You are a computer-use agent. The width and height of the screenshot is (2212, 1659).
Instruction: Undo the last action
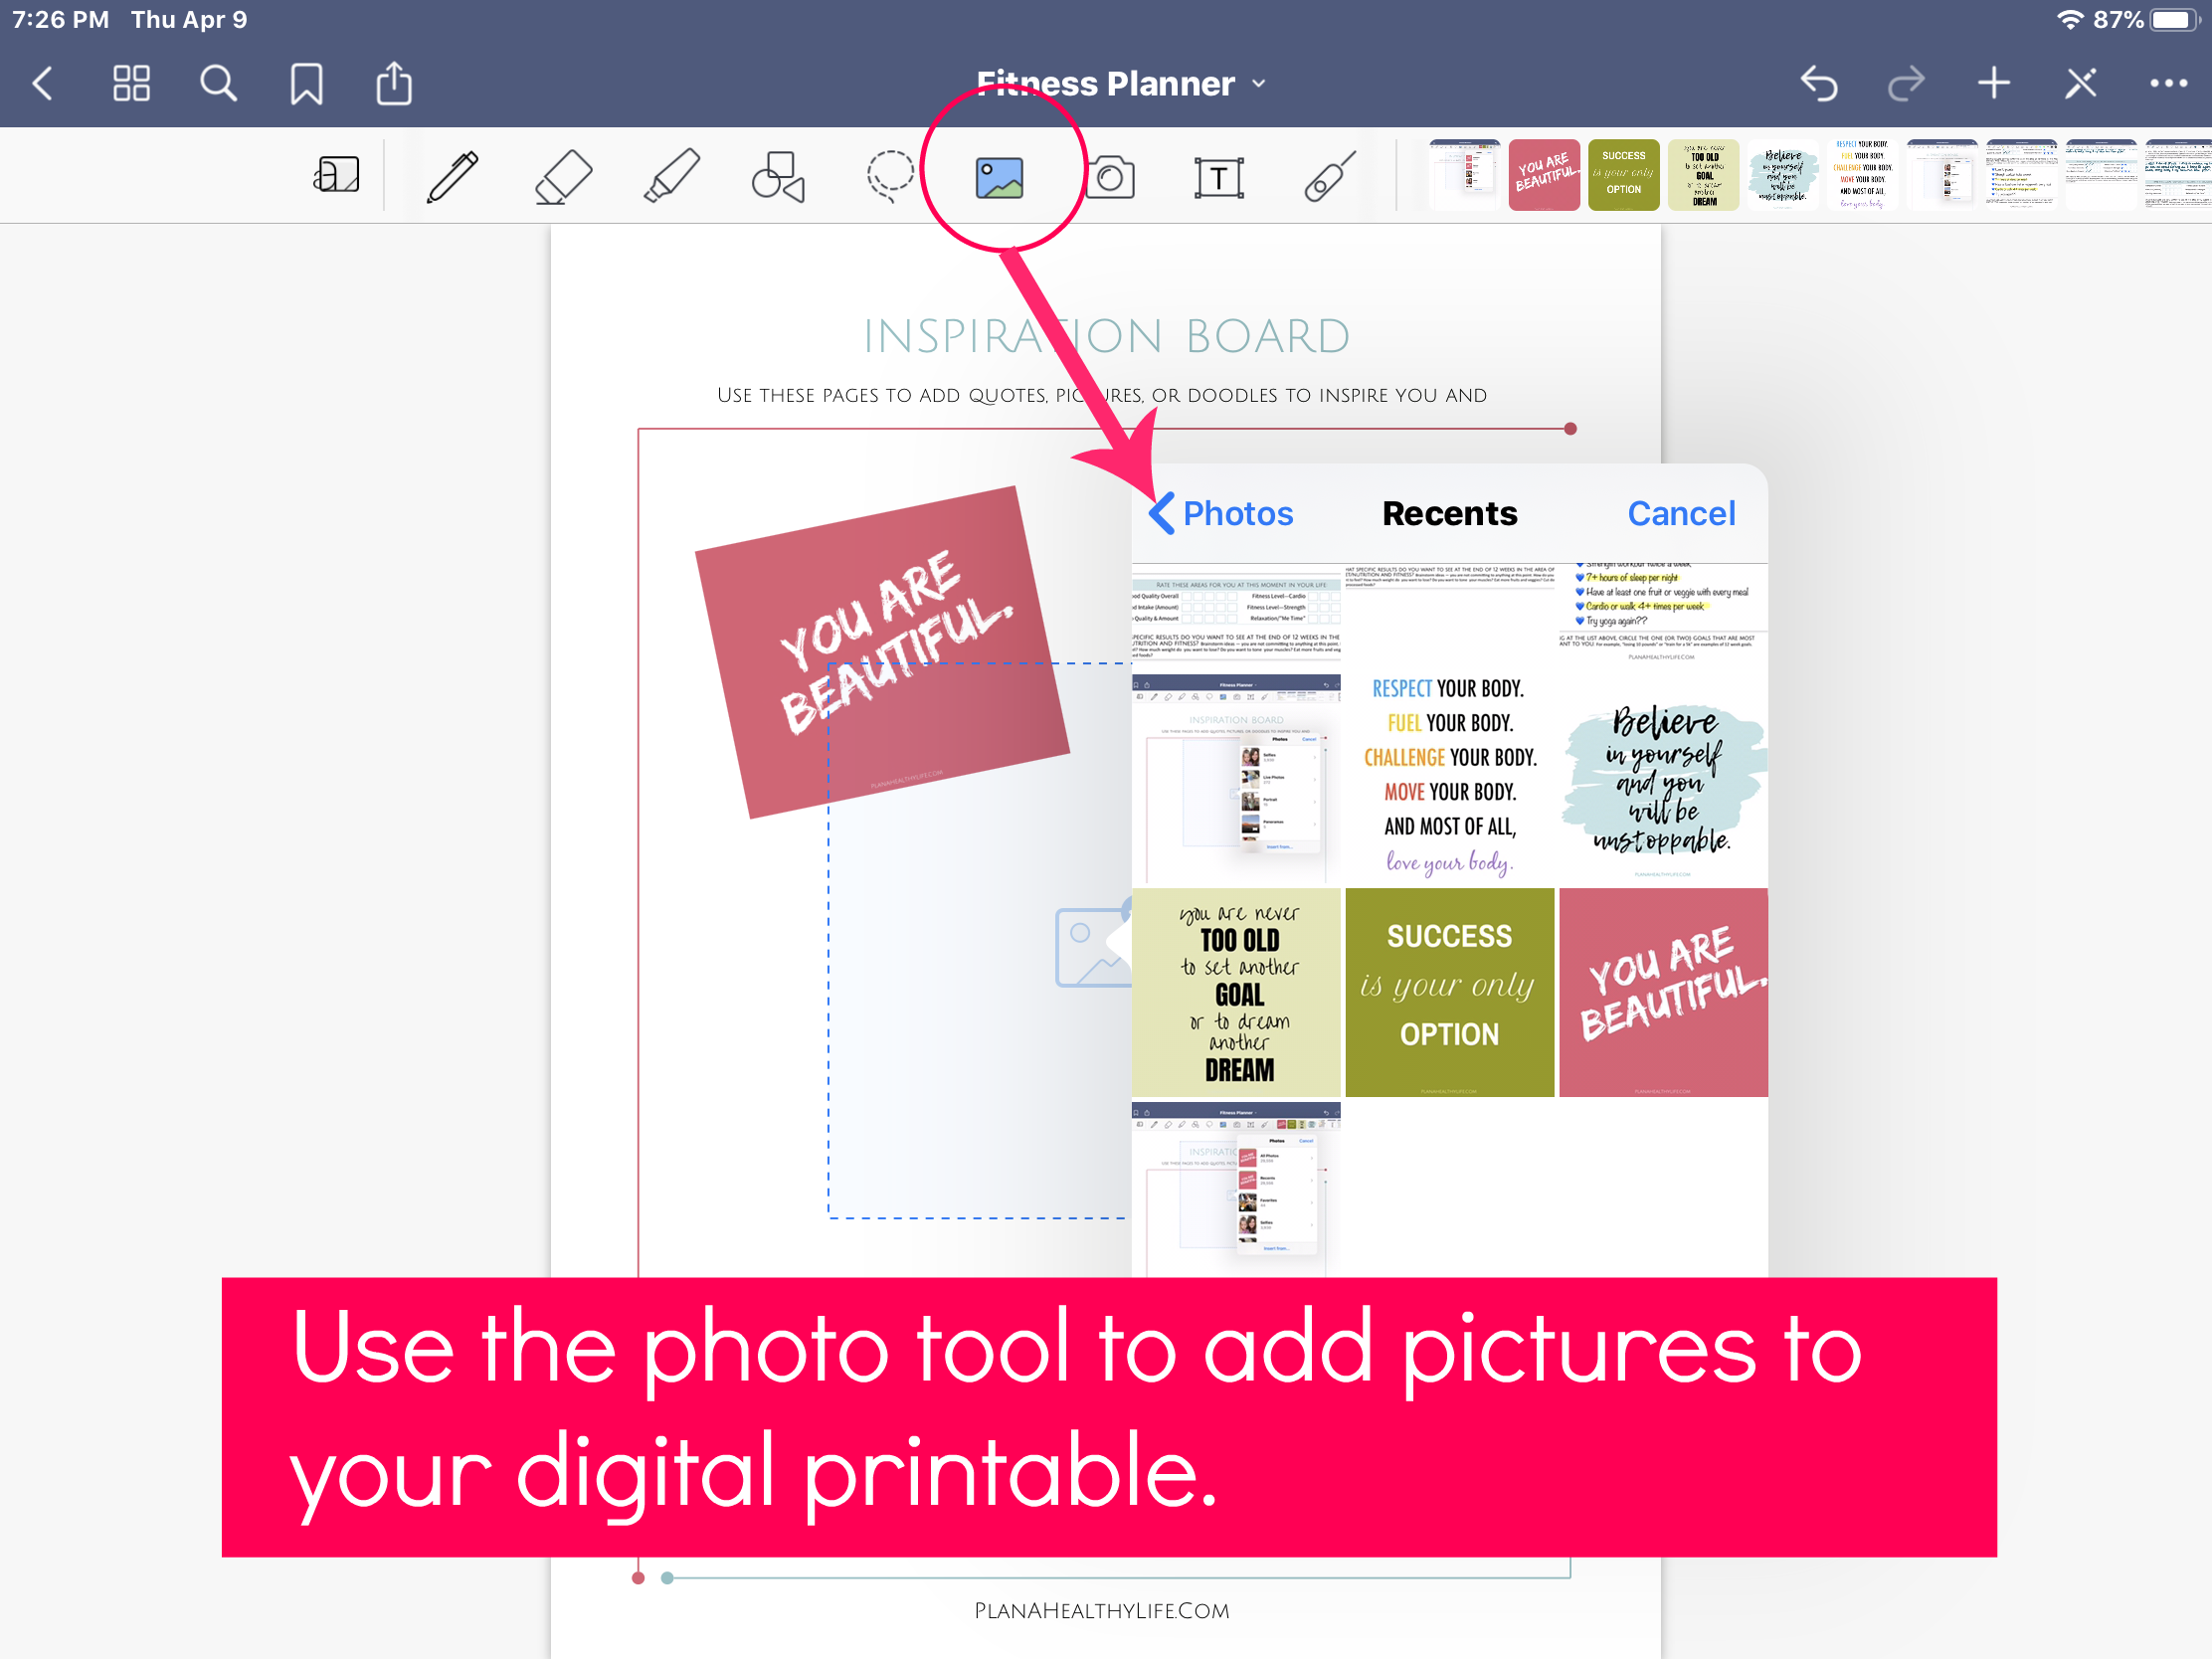tap(1819, 83)
